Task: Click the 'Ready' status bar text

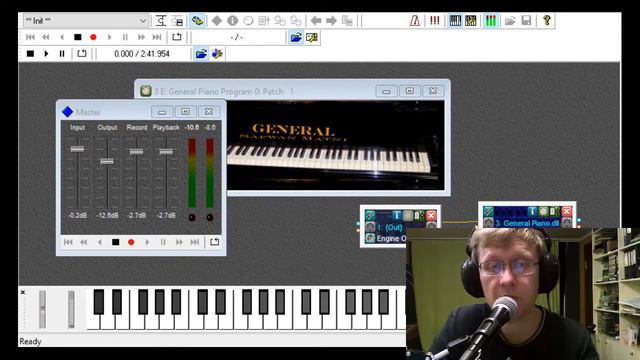Action: click(30, 341)
